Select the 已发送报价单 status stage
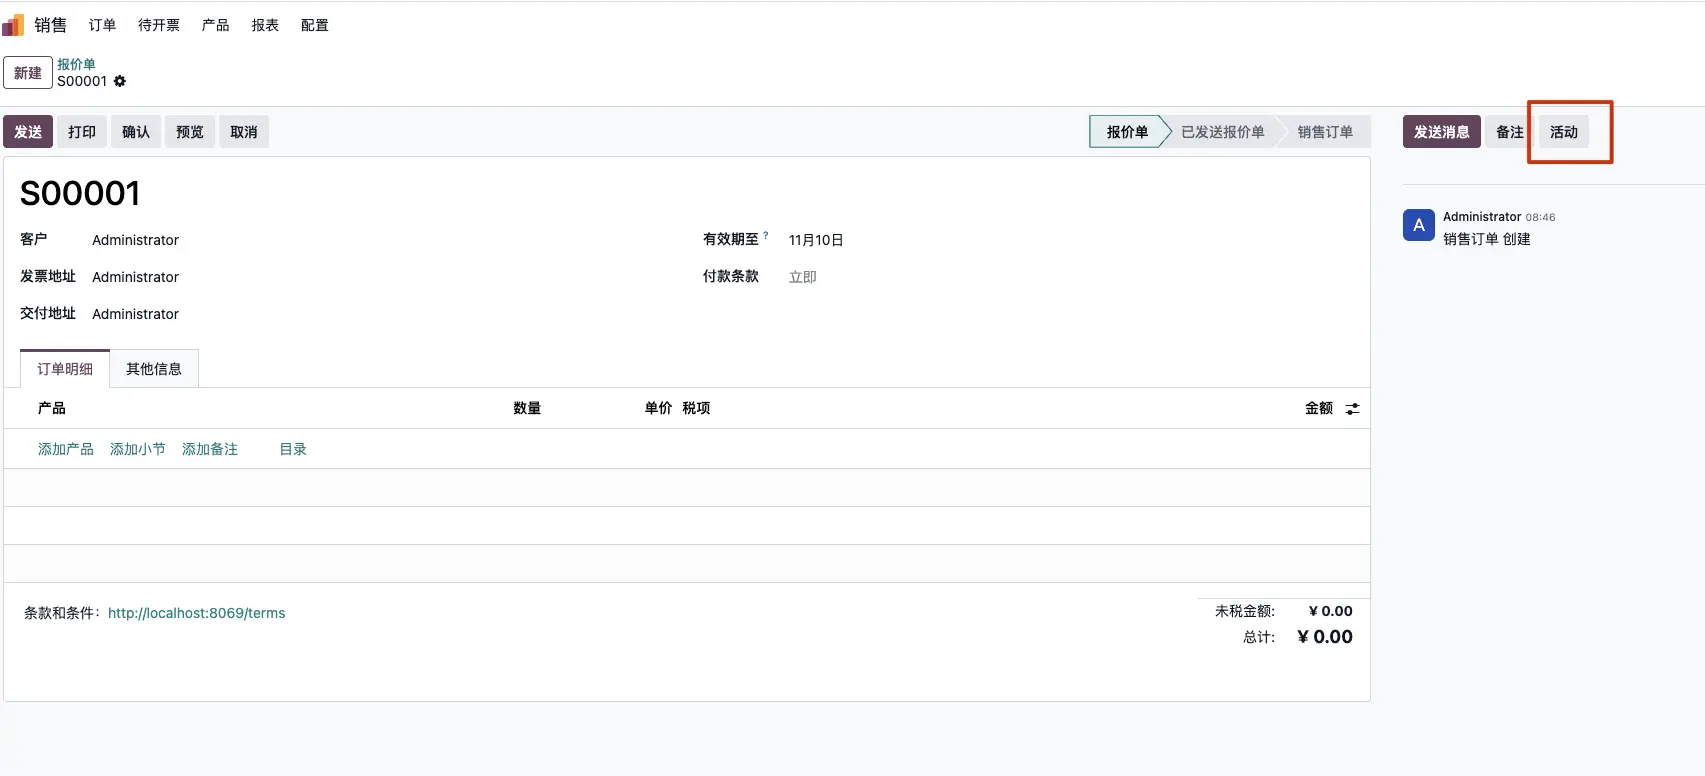The width and height of the screenshot is (1705, 776). coord(1222,132)
